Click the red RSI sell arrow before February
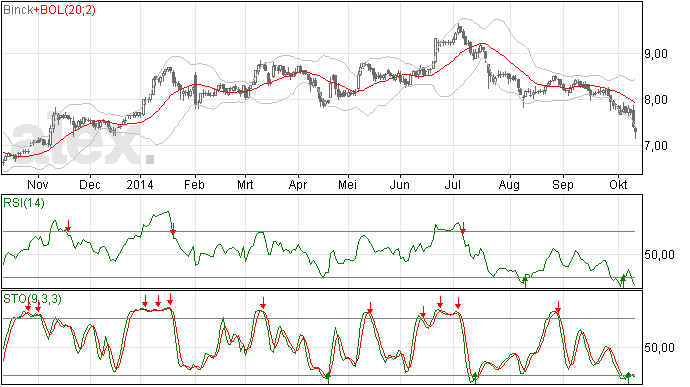Viewport: 690px width, 387px height. (x=173, y=229)
